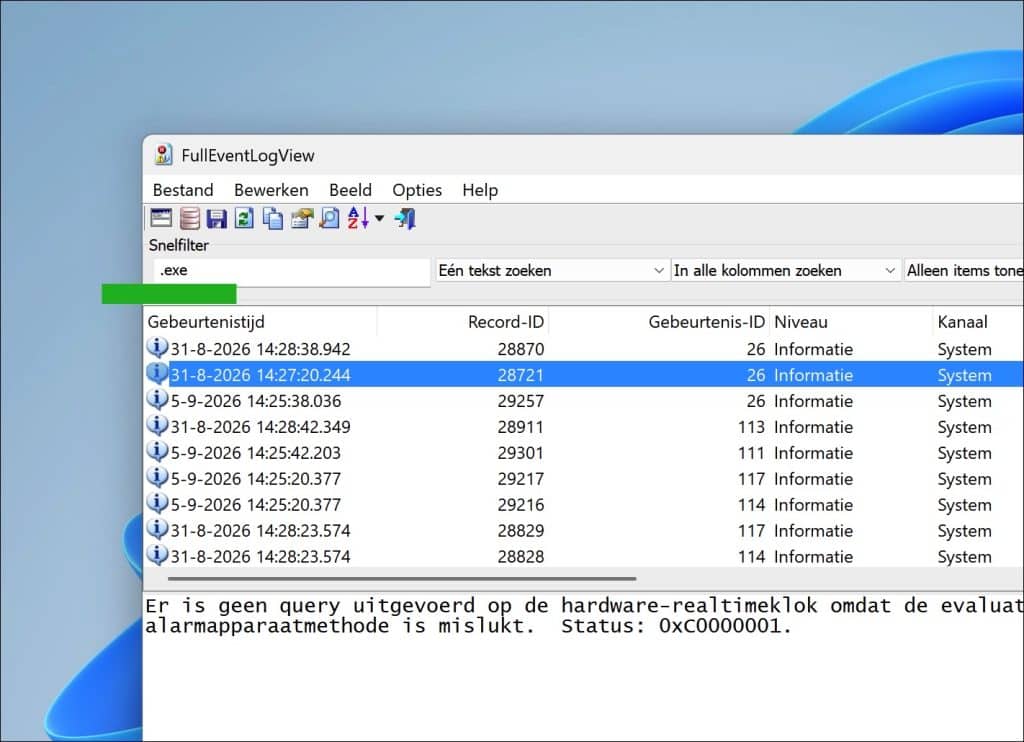Image resolution: width=1024 pixels, height=742 pixels.
Task: Click Record-ID cell 29216
Action: click(520, 505)
